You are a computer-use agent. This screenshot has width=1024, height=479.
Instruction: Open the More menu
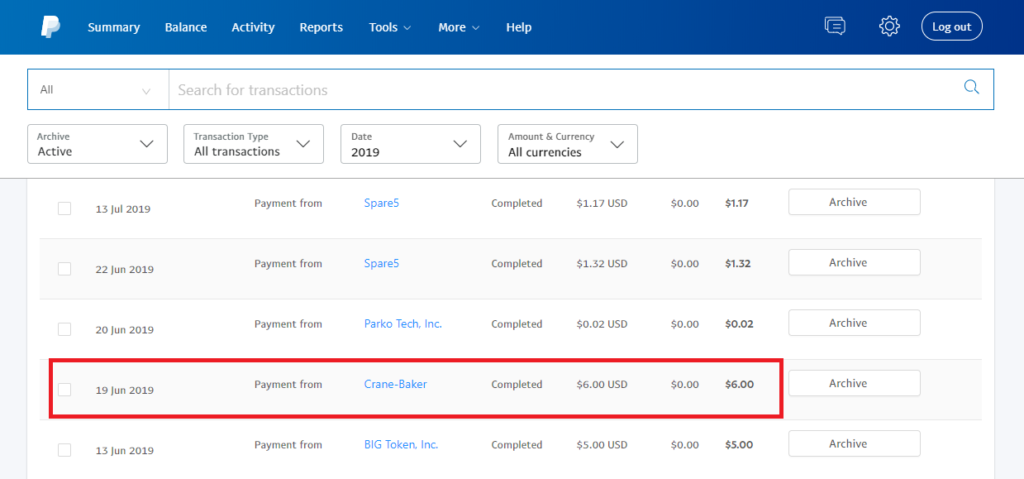coord(459,27)
